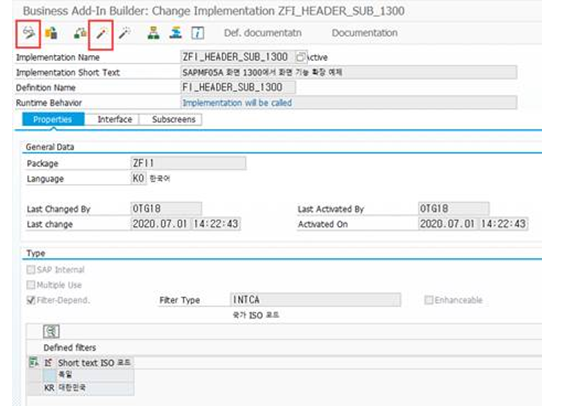578x407 pixels.
Task: Open the Subscreens tab
Action: (173, 119)
